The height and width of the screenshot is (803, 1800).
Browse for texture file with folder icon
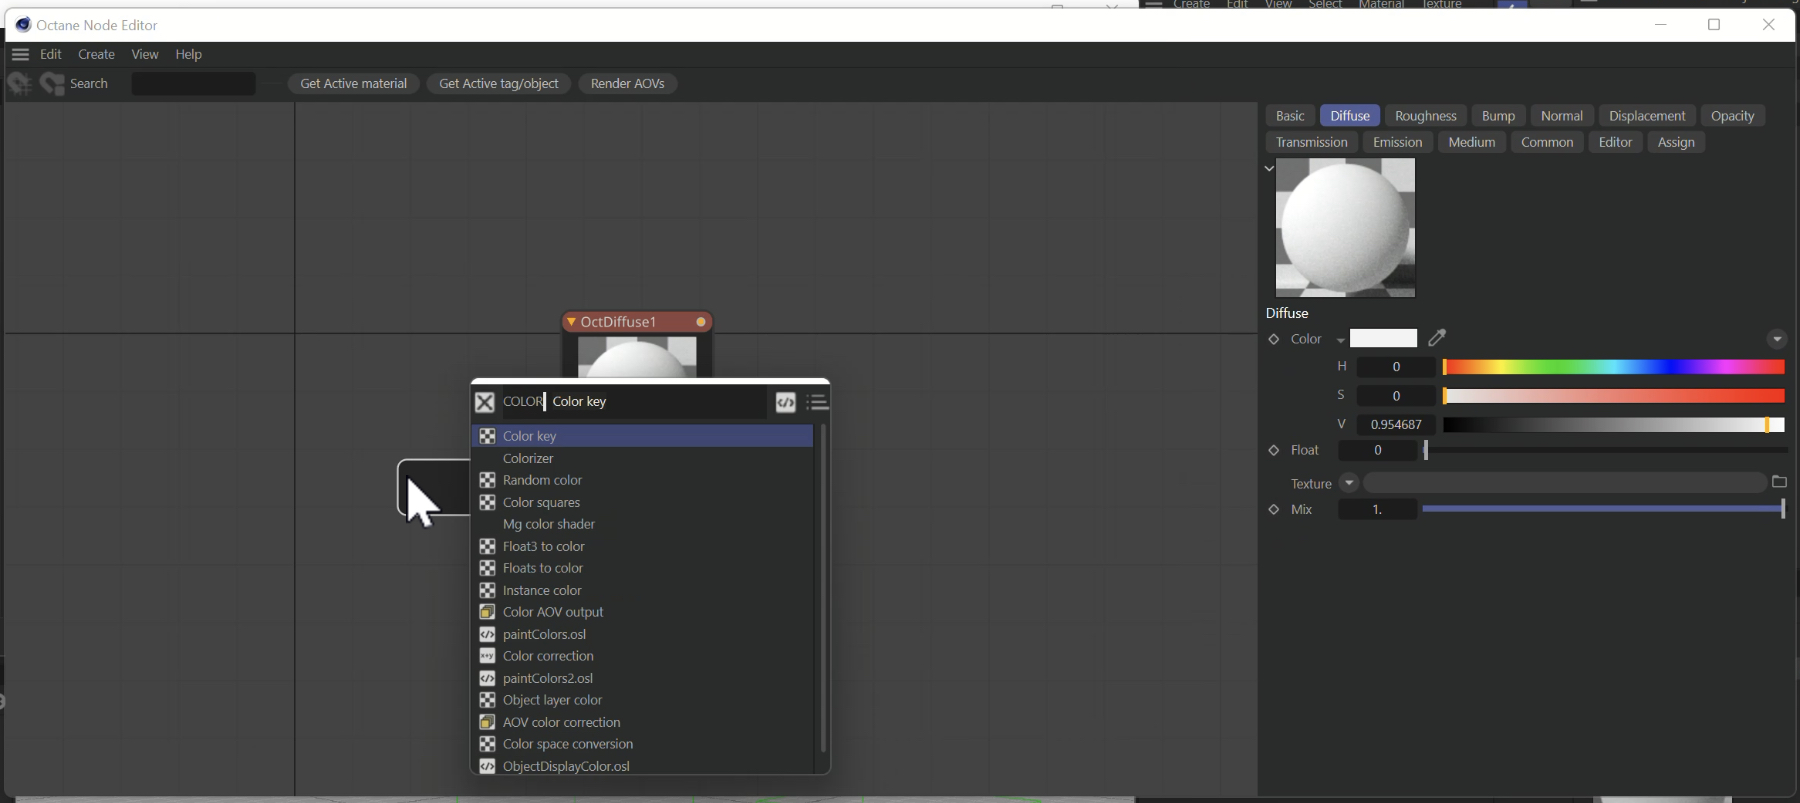1779,482
